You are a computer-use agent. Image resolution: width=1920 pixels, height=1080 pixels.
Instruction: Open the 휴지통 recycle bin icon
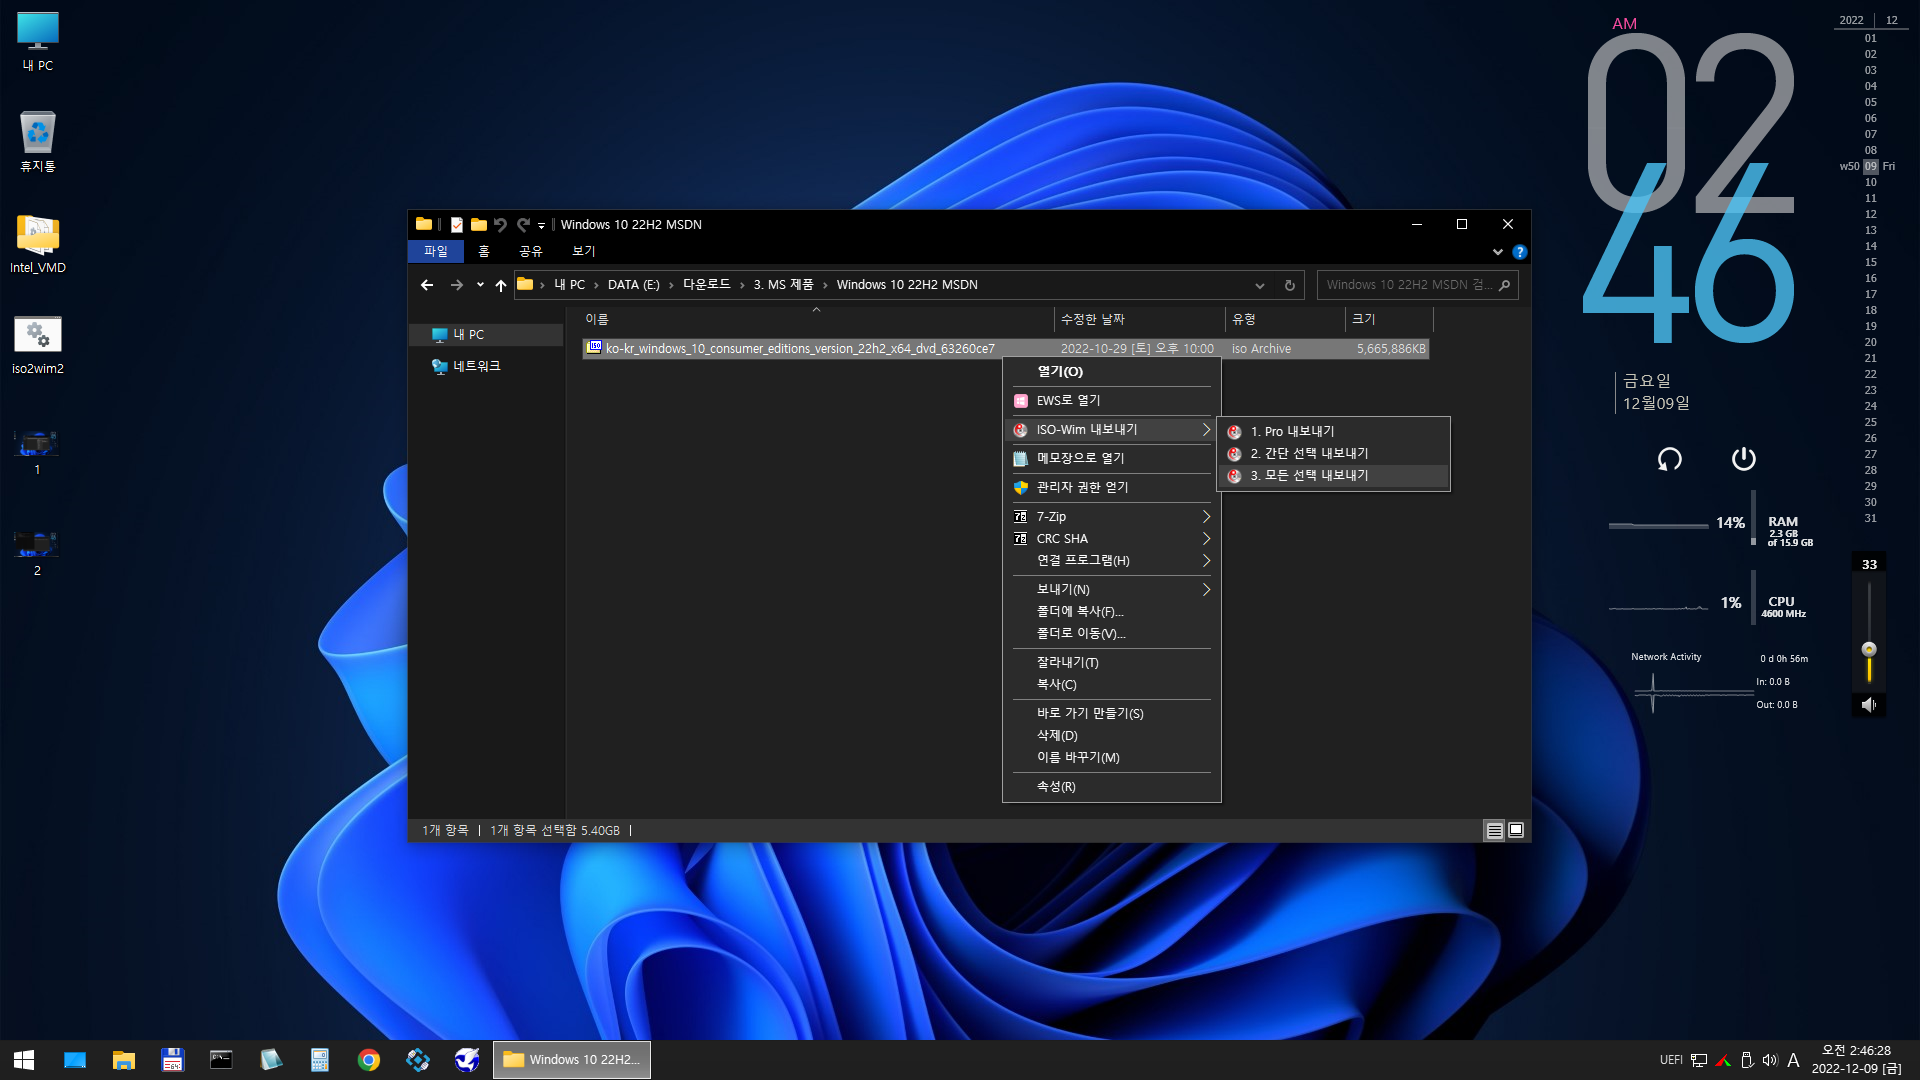38,141
